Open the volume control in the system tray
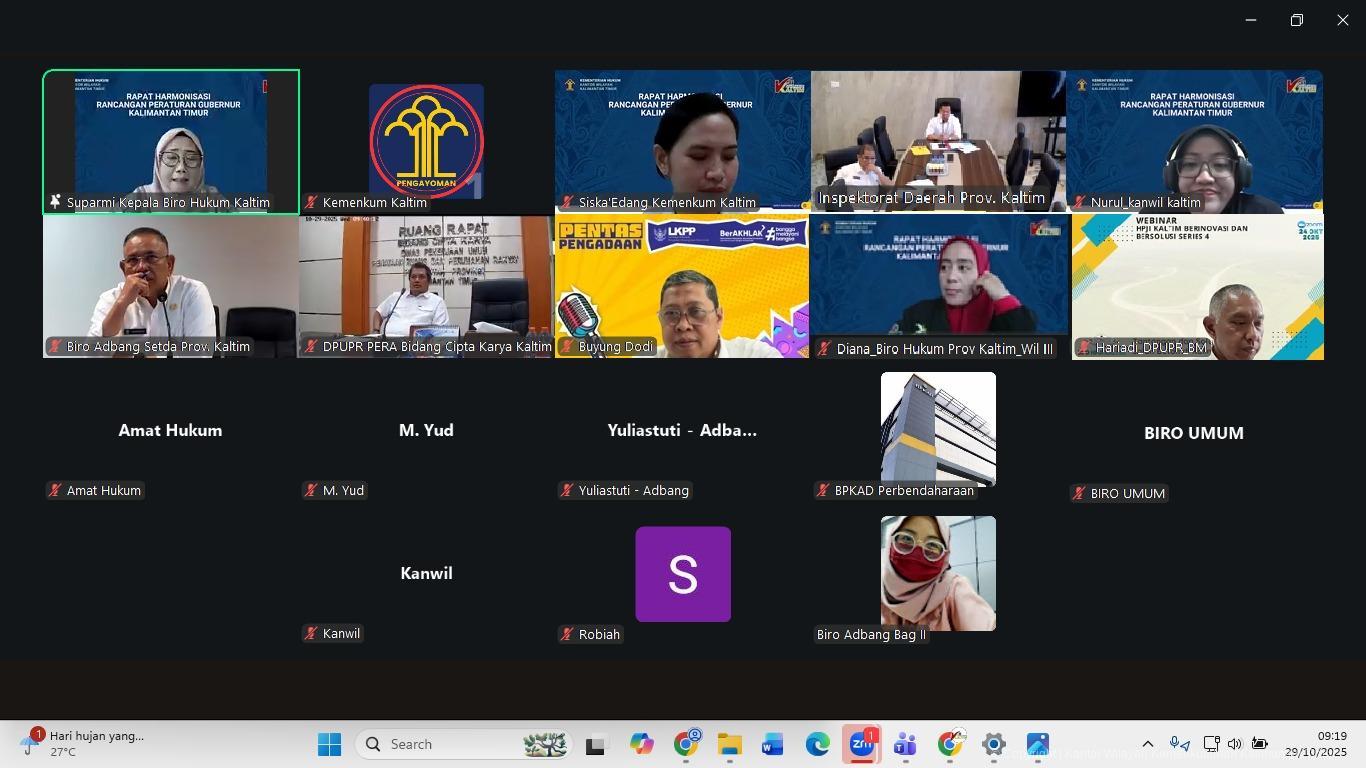The image size is (1366, 768). pyautogui.click(x=1235, y=744)
